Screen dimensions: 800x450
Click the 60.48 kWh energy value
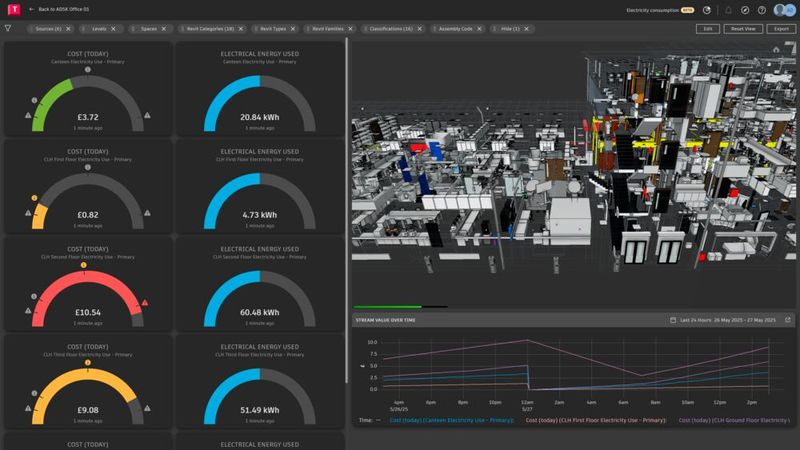260,313
